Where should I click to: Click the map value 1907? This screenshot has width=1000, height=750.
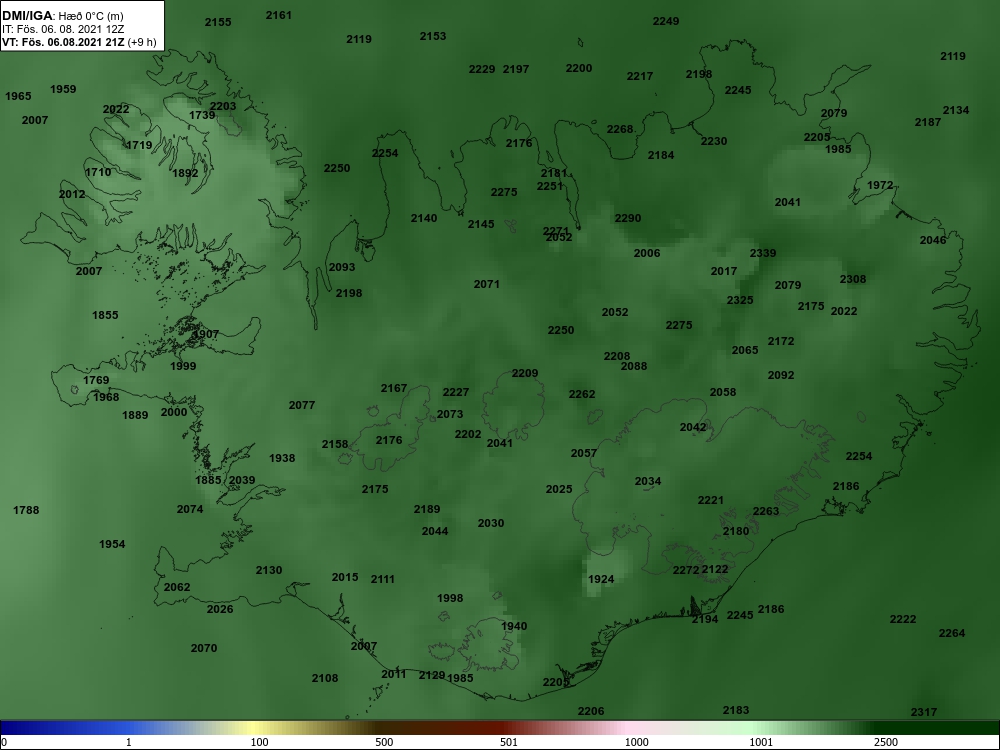[x=205, y=334]
